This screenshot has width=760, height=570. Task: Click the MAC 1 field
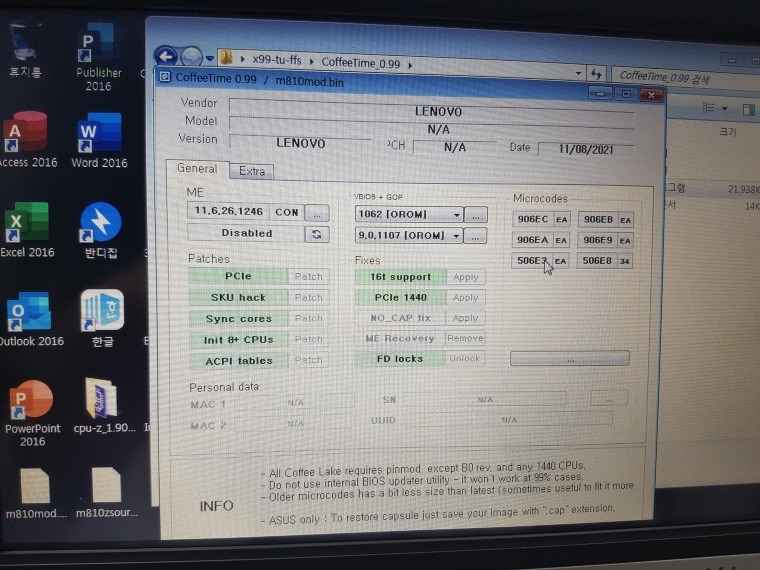tap(296, 402)
